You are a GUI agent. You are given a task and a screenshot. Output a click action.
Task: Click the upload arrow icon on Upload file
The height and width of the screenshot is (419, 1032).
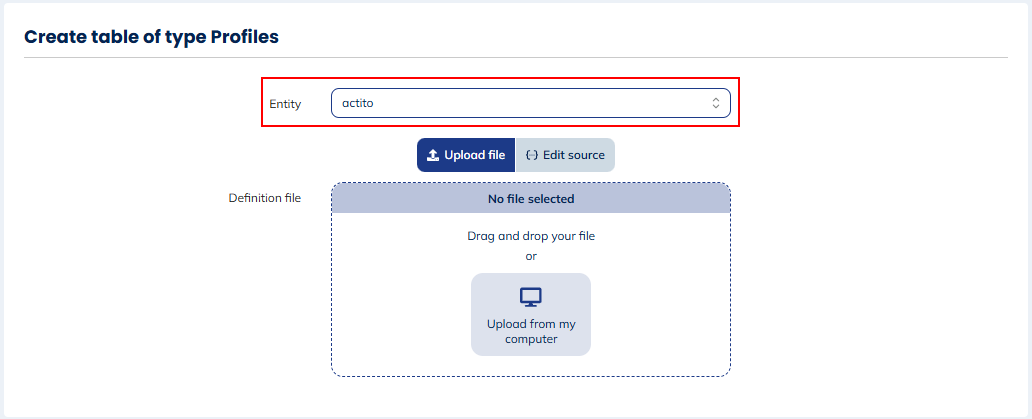(433, 155)
